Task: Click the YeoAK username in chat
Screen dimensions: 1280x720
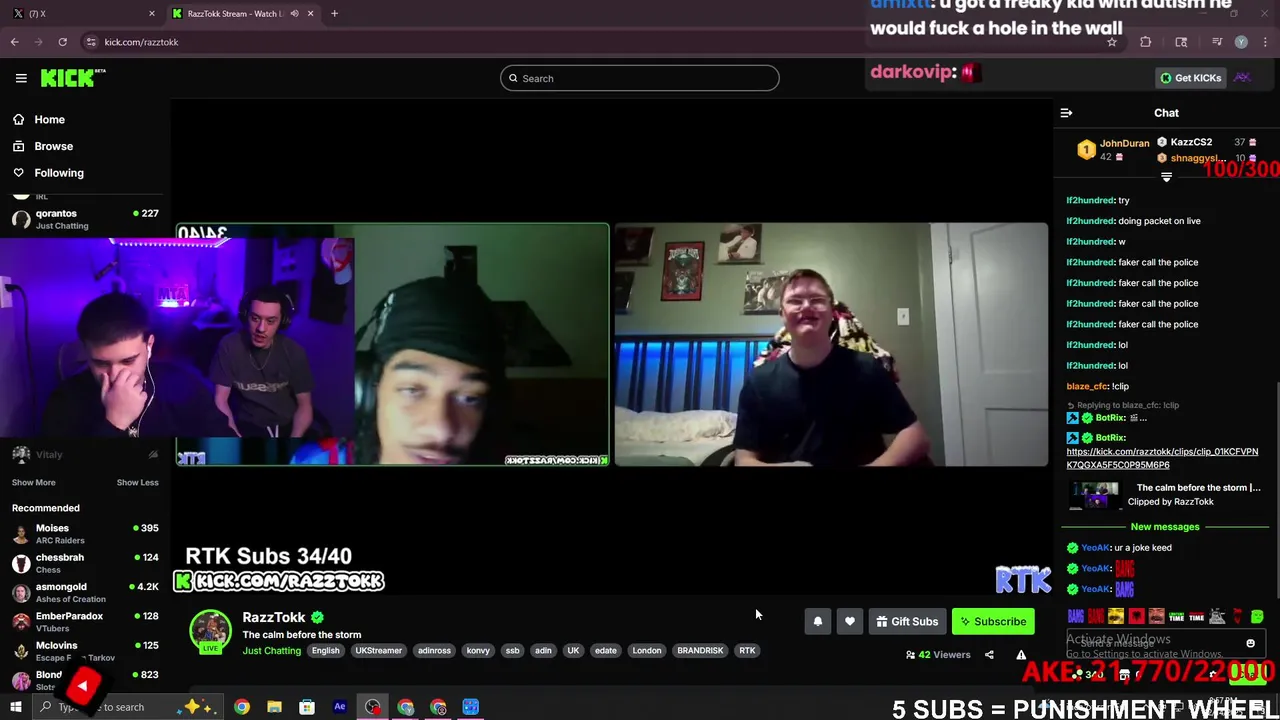Action: pos(1095,548)
